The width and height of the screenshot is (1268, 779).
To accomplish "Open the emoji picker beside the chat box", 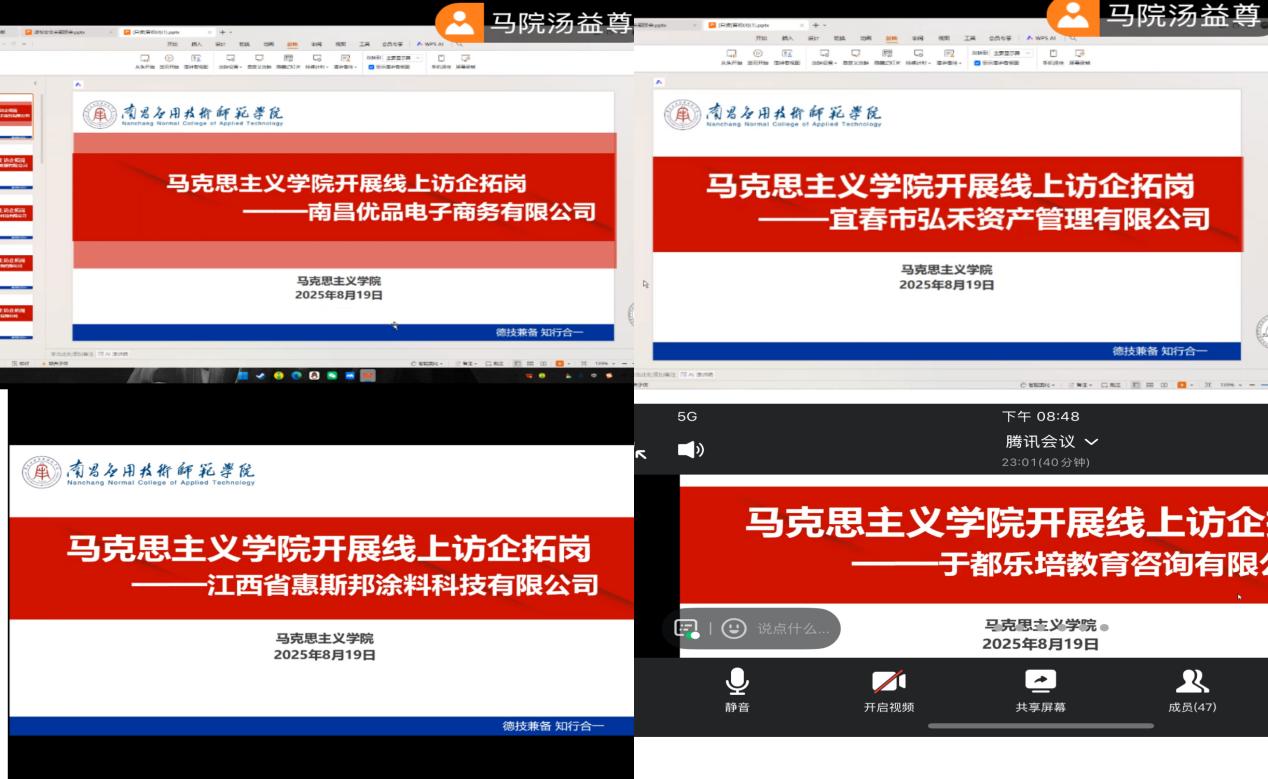I will tap(734, 628).
